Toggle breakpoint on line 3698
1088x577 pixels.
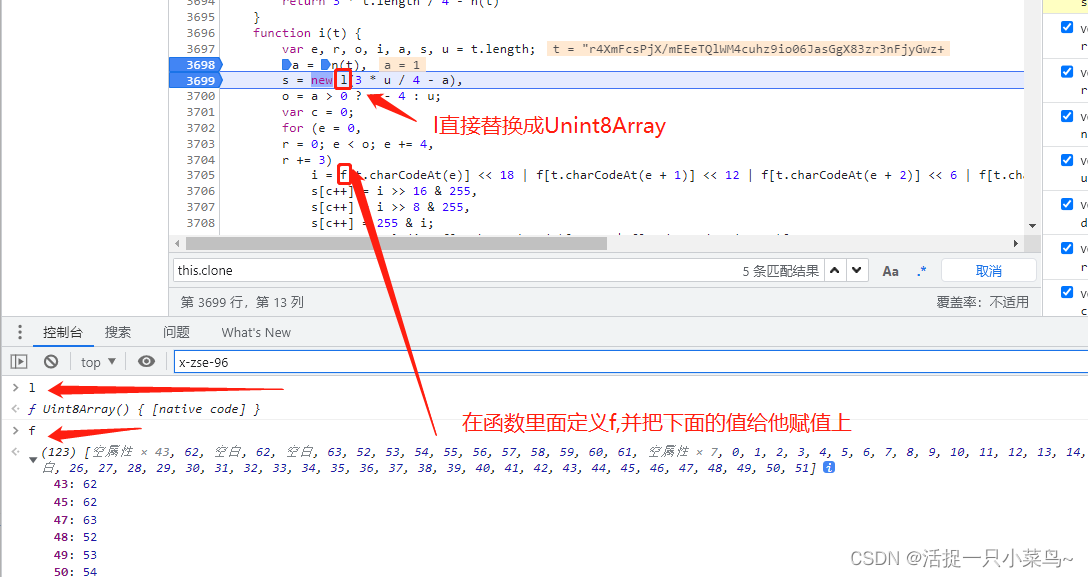[192, 65]
